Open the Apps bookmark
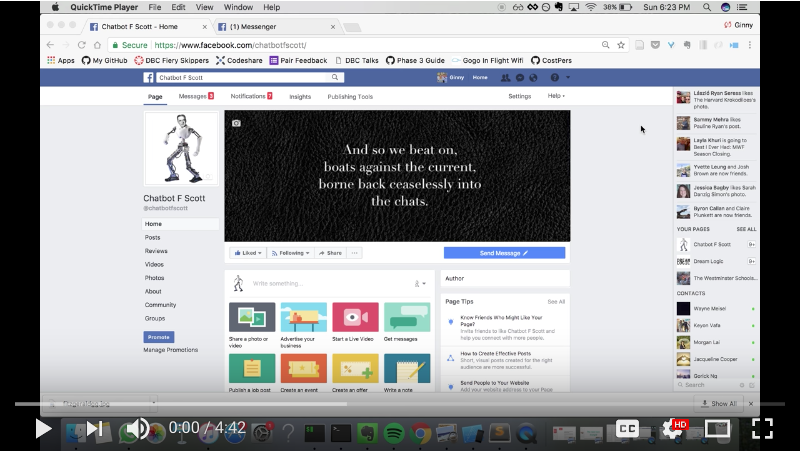The height and width of the screenshot is (451, 800). 61,60
